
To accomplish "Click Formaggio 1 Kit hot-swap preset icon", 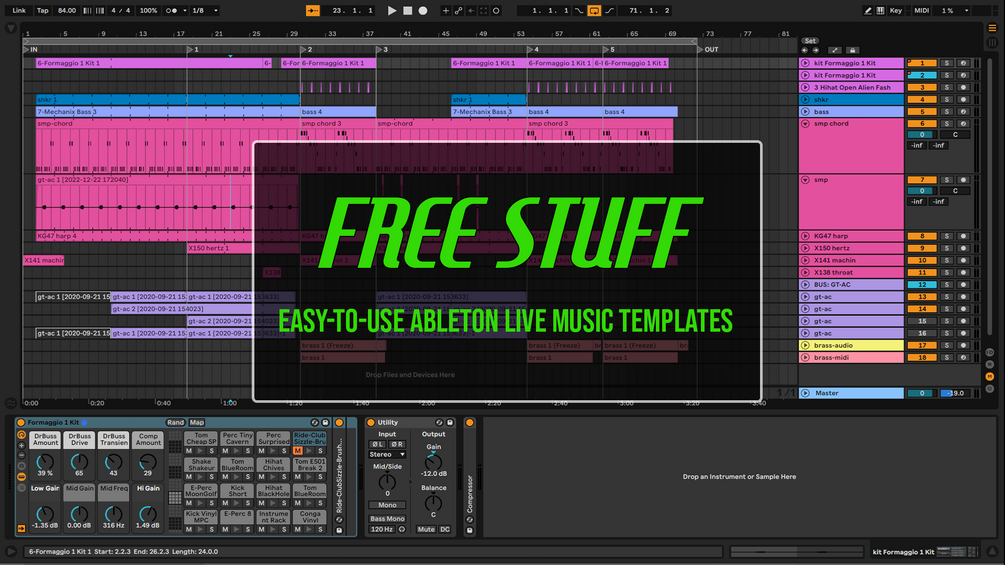I will 314,422.
